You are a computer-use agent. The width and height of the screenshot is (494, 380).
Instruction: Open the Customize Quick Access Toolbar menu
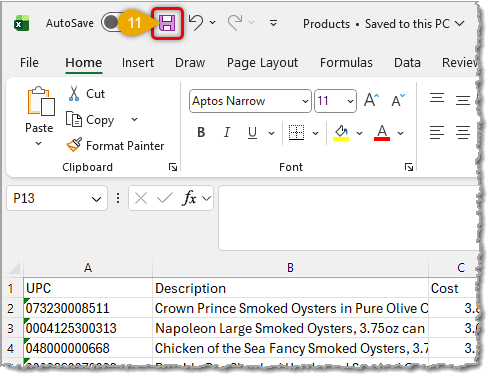coord(273,23)
